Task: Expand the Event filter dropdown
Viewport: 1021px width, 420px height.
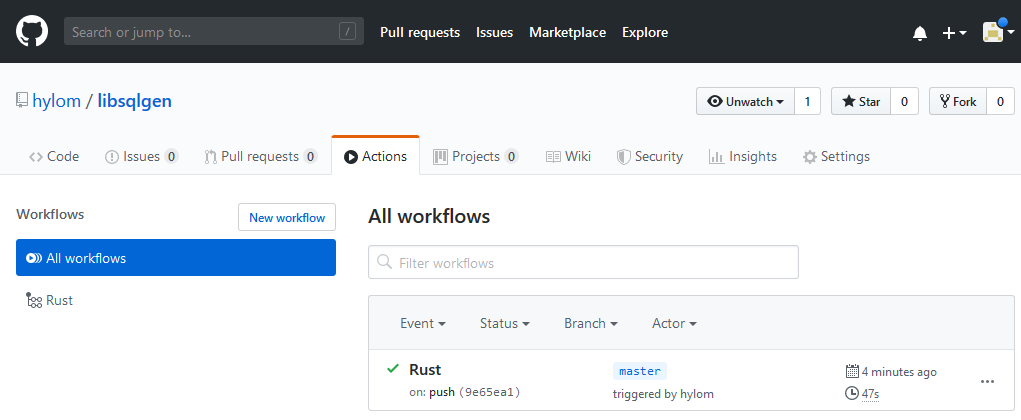Action: click(423, 323)
